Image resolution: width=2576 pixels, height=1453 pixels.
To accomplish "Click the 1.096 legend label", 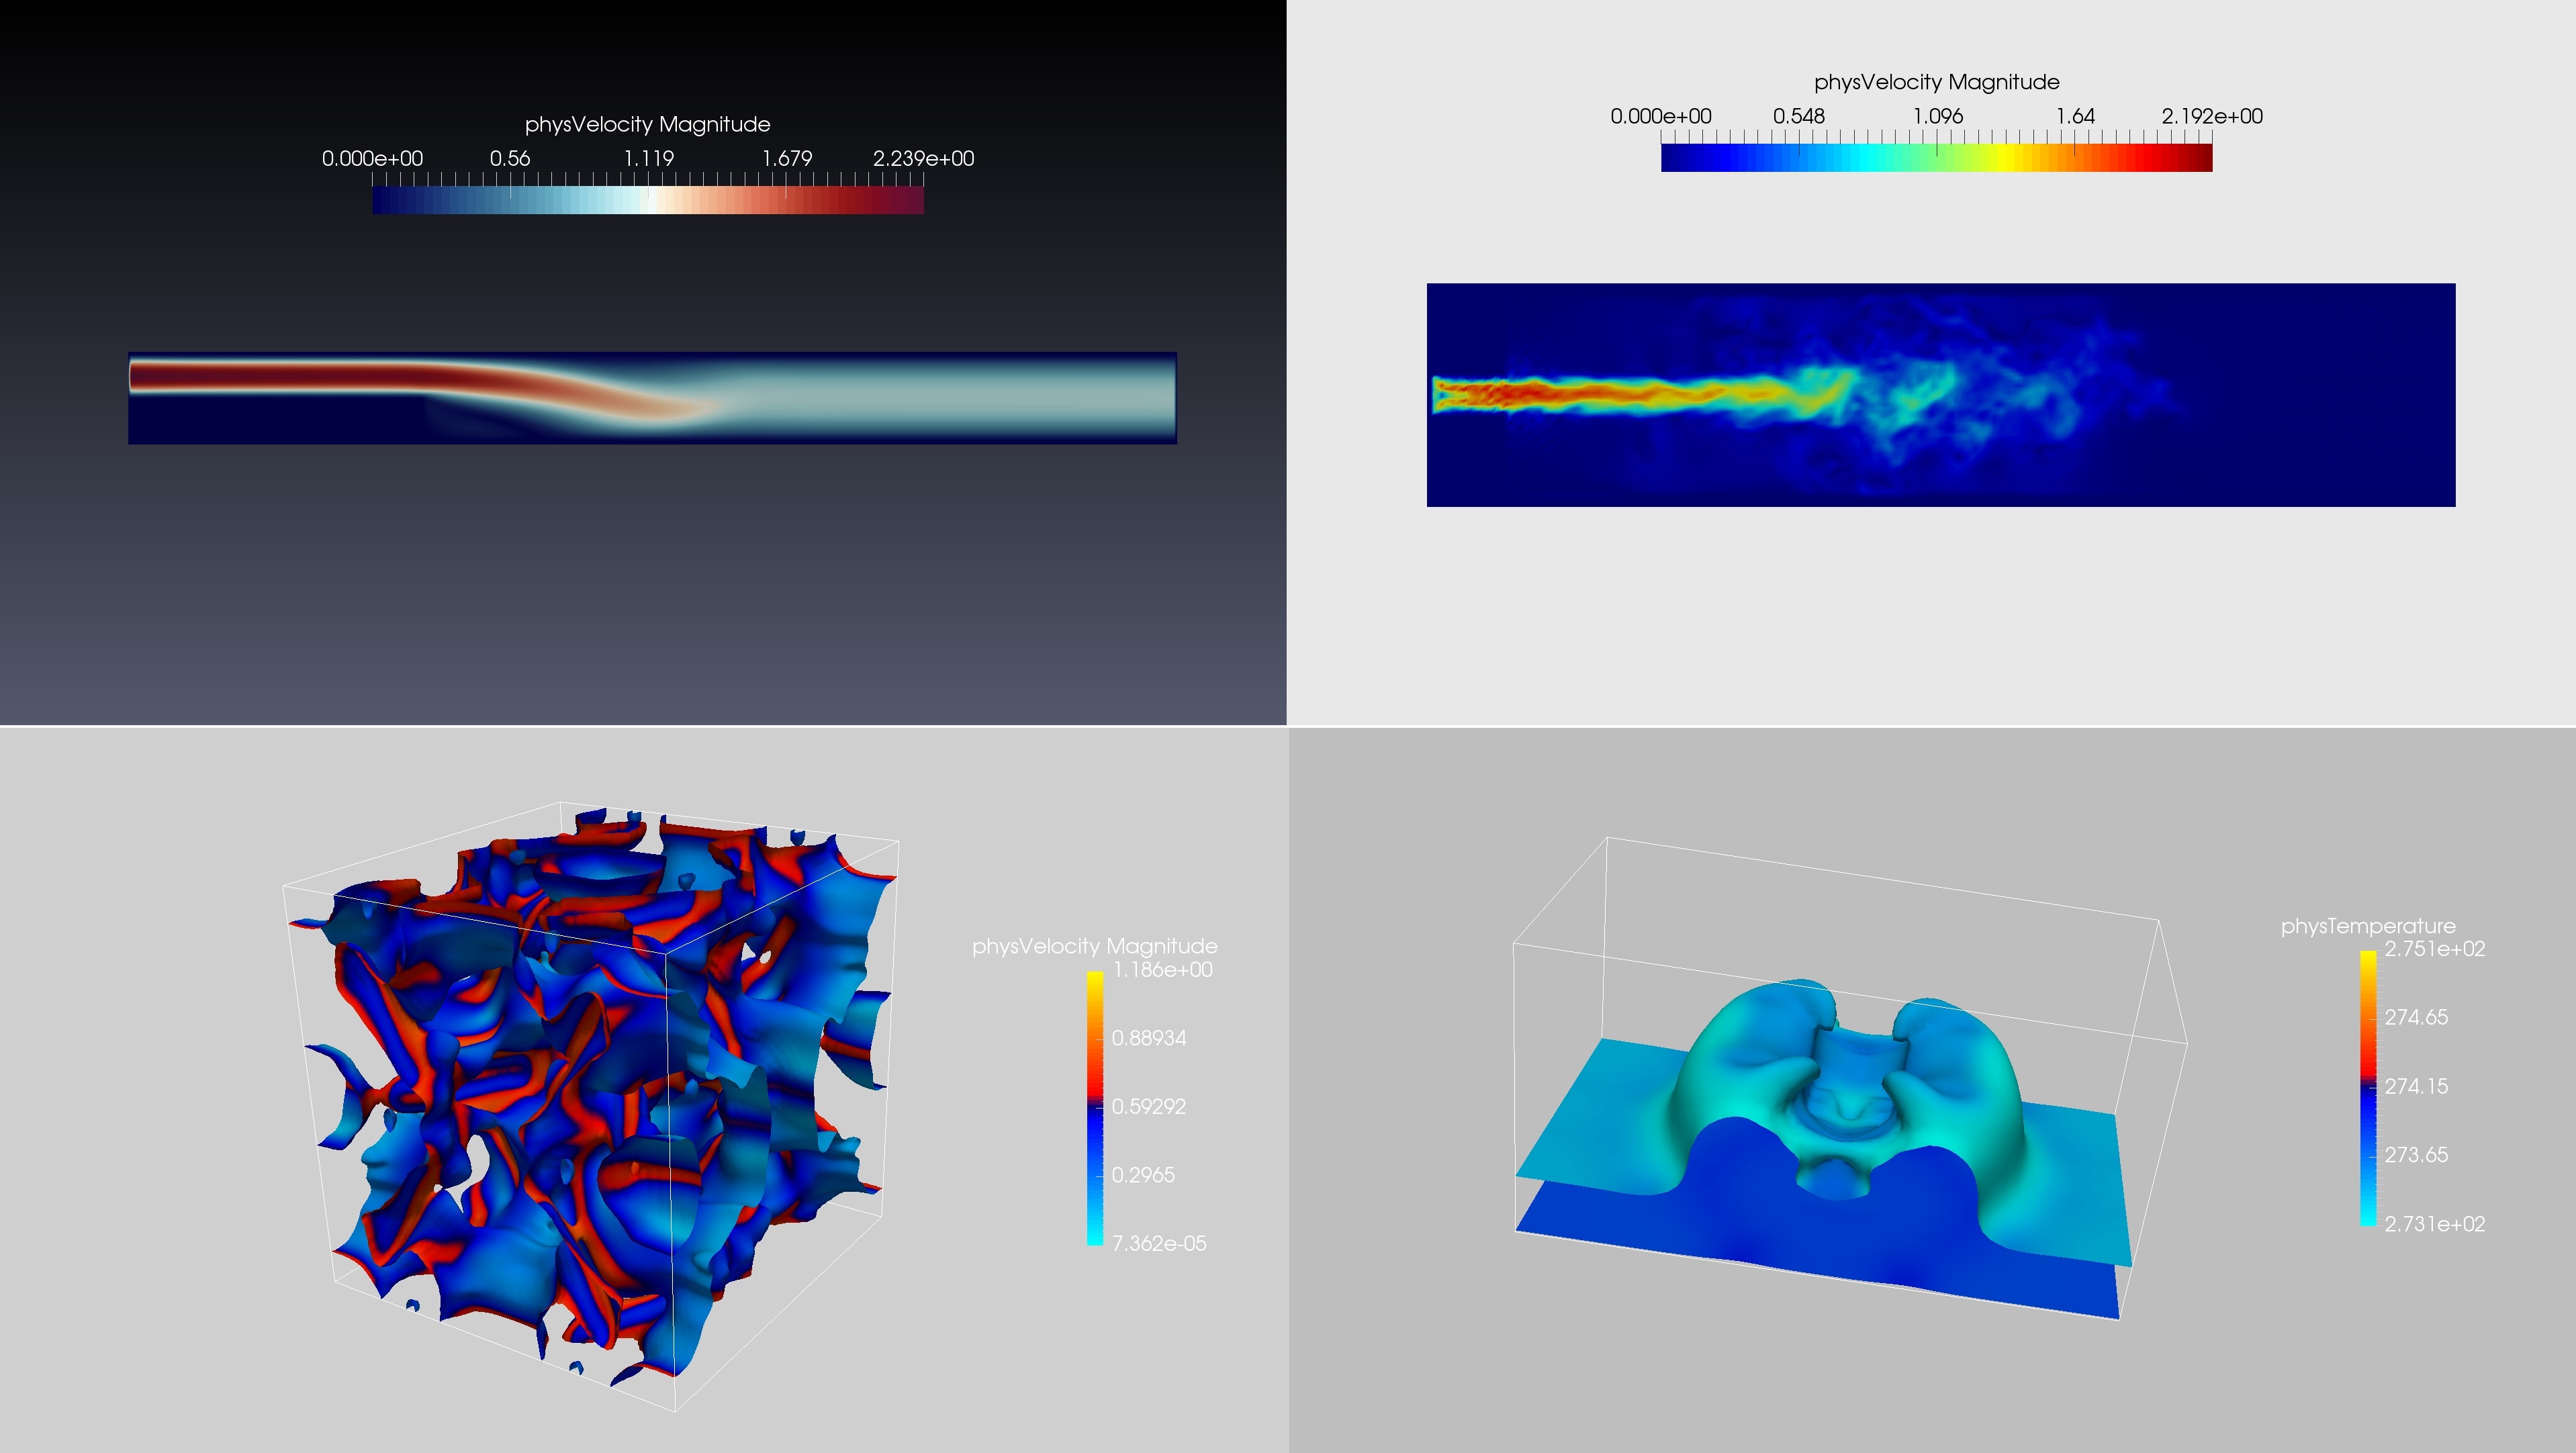I will point(1938,116).
